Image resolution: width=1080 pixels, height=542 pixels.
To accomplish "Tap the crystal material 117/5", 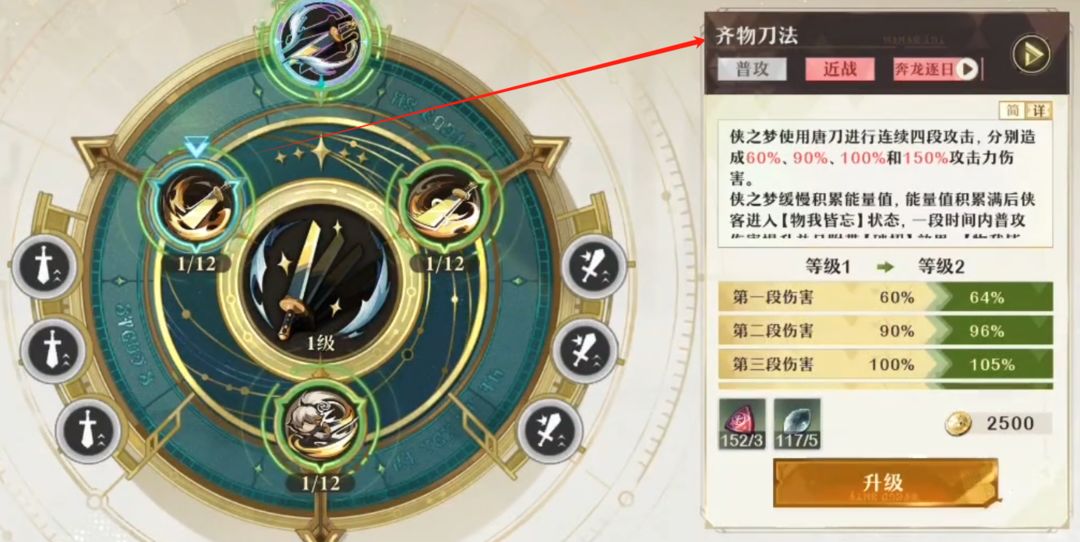I will click(x=797, y=424).
